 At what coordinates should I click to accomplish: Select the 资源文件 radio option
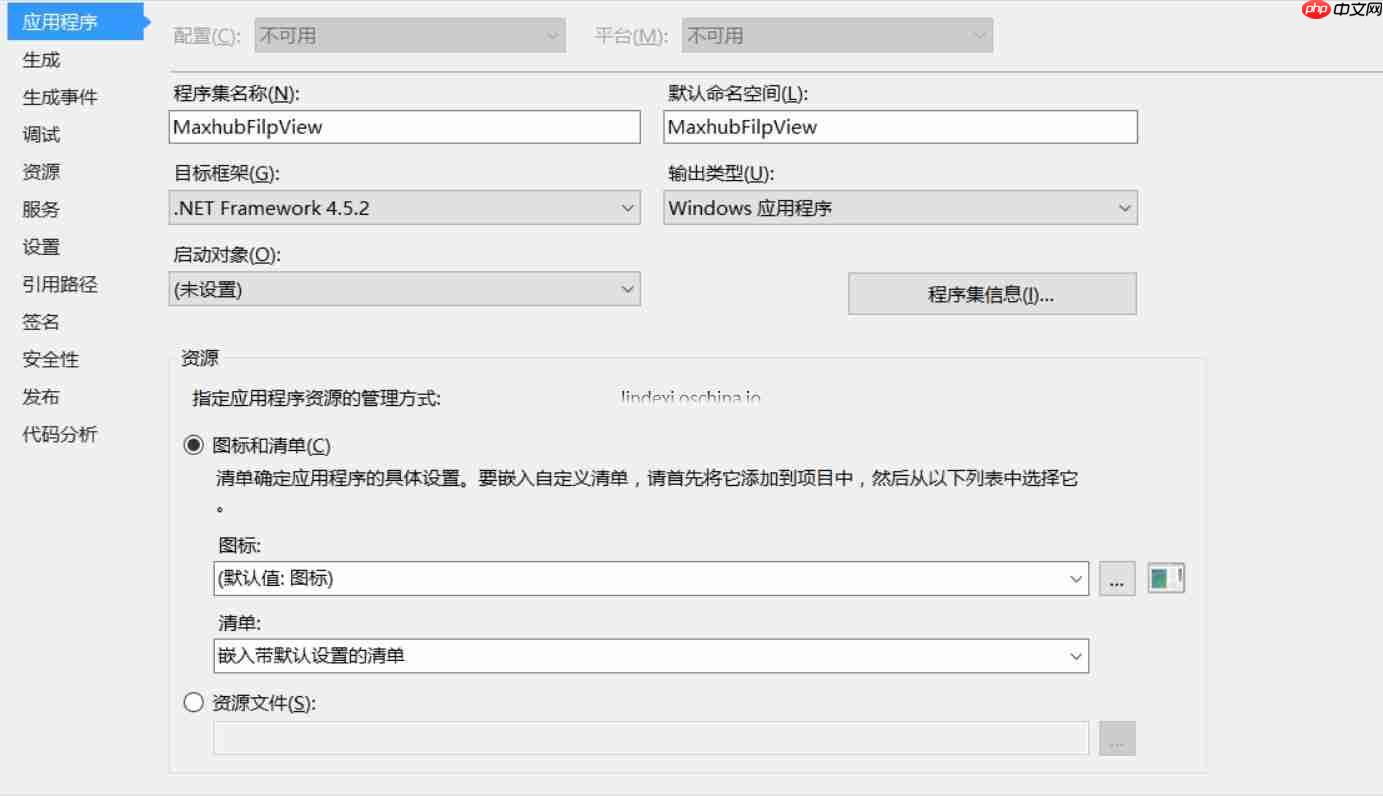tap(193, 702)
